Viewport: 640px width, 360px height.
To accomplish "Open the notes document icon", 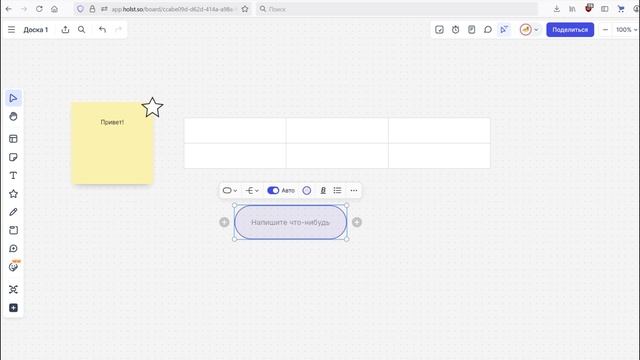I will [471, 29].
